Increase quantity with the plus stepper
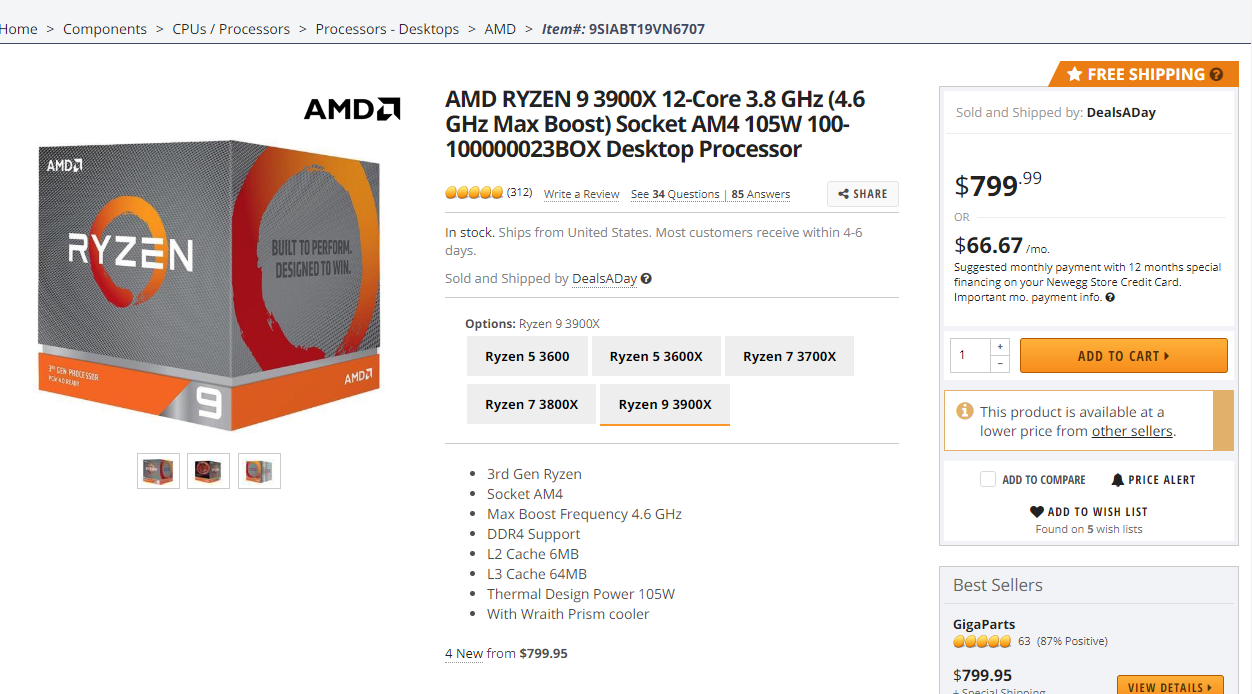Screen dimensions: 1252x694 1001,347
